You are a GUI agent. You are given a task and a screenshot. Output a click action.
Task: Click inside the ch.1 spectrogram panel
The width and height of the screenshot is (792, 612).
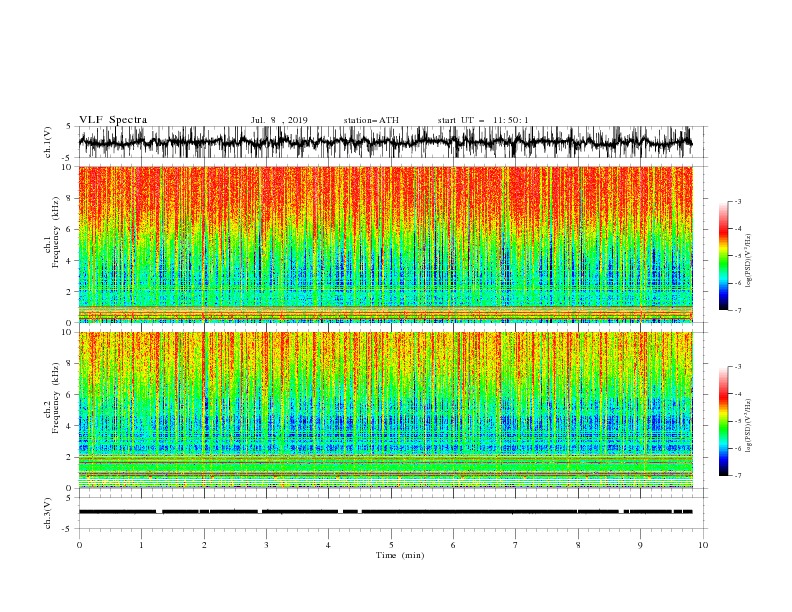(x=385, y=244)
